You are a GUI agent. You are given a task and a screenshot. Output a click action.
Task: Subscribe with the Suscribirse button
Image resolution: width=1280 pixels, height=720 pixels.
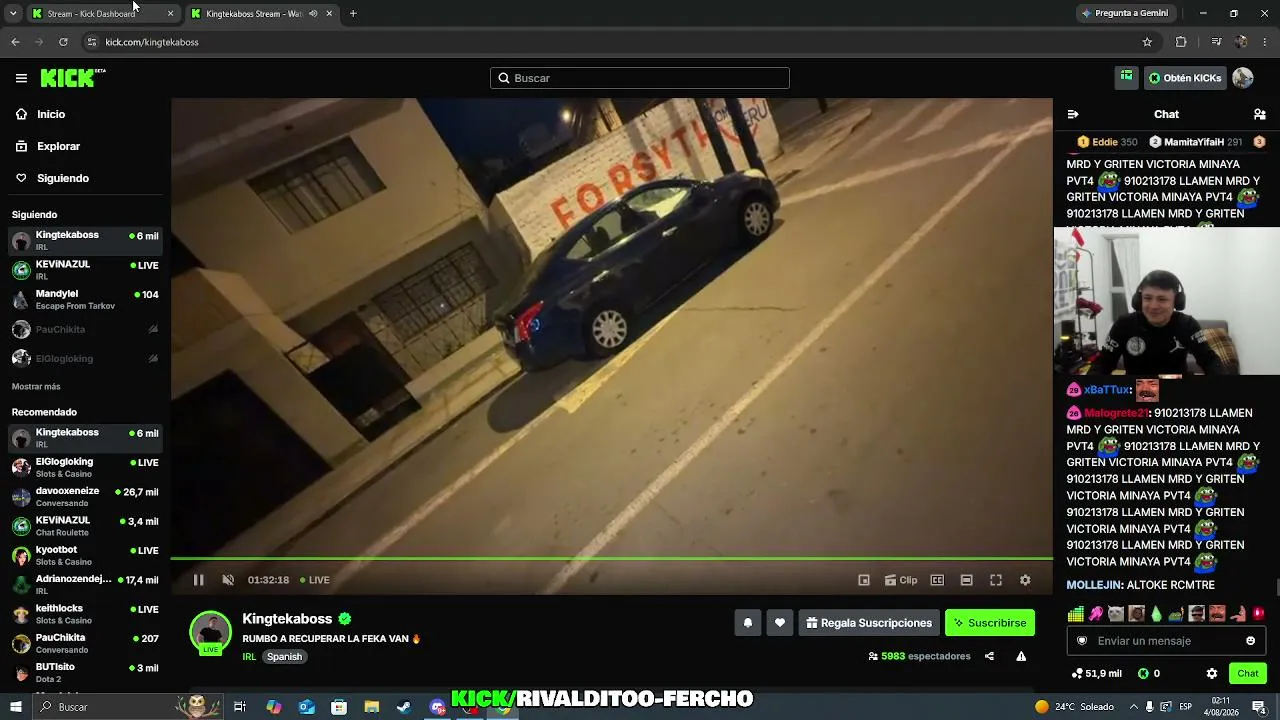pos(990,623)
